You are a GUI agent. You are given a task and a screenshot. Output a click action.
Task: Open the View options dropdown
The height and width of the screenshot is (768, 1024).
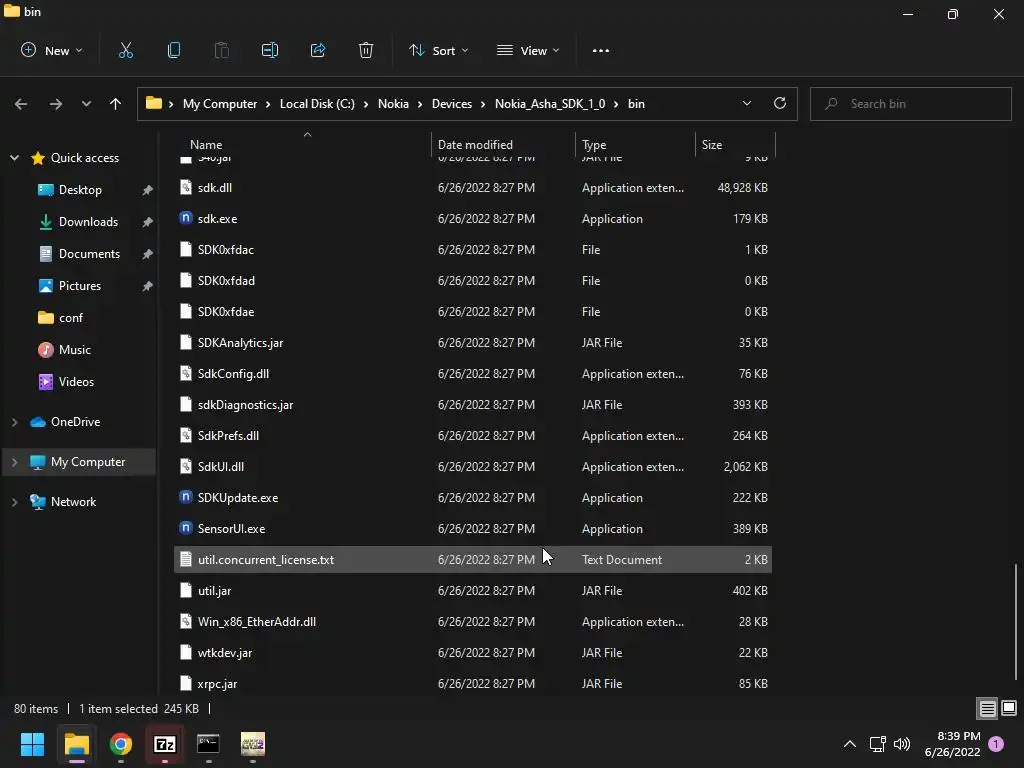tap(528, 50)
